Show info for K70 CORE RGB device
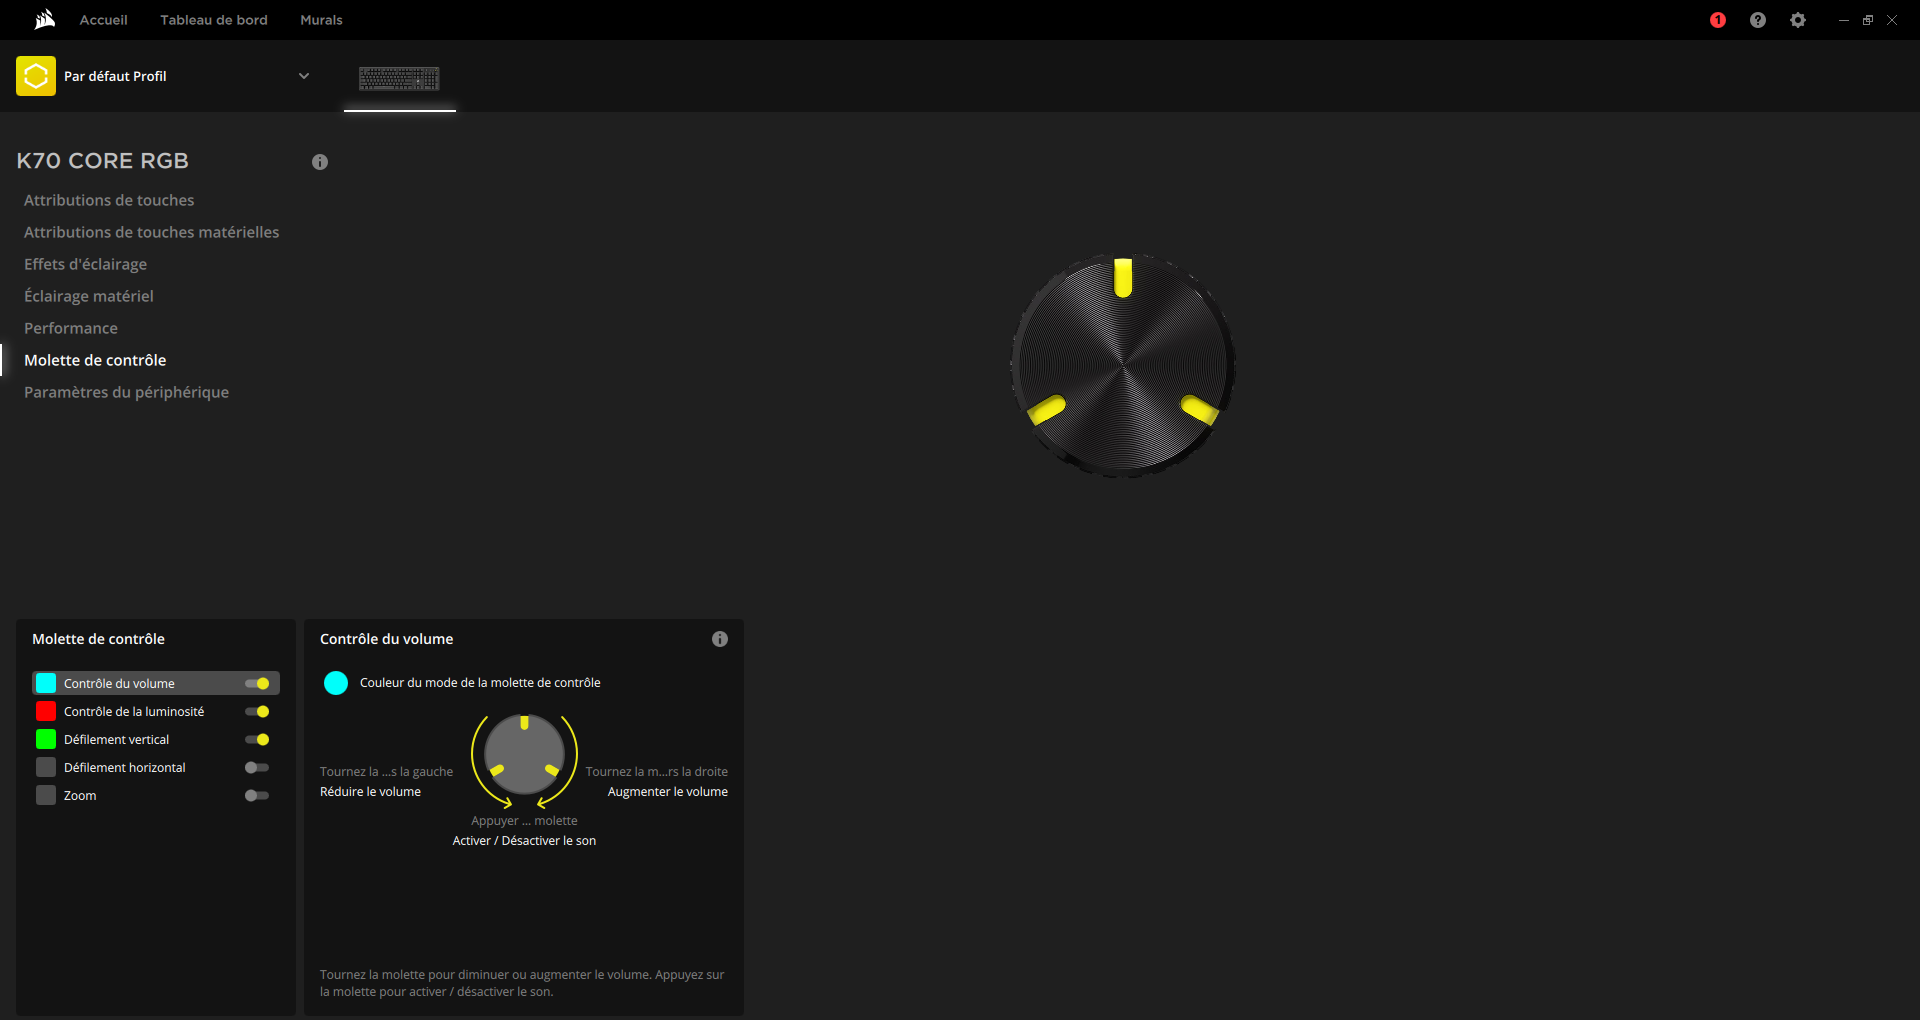The image size is (1920, 1020). (x=320, y=162)
